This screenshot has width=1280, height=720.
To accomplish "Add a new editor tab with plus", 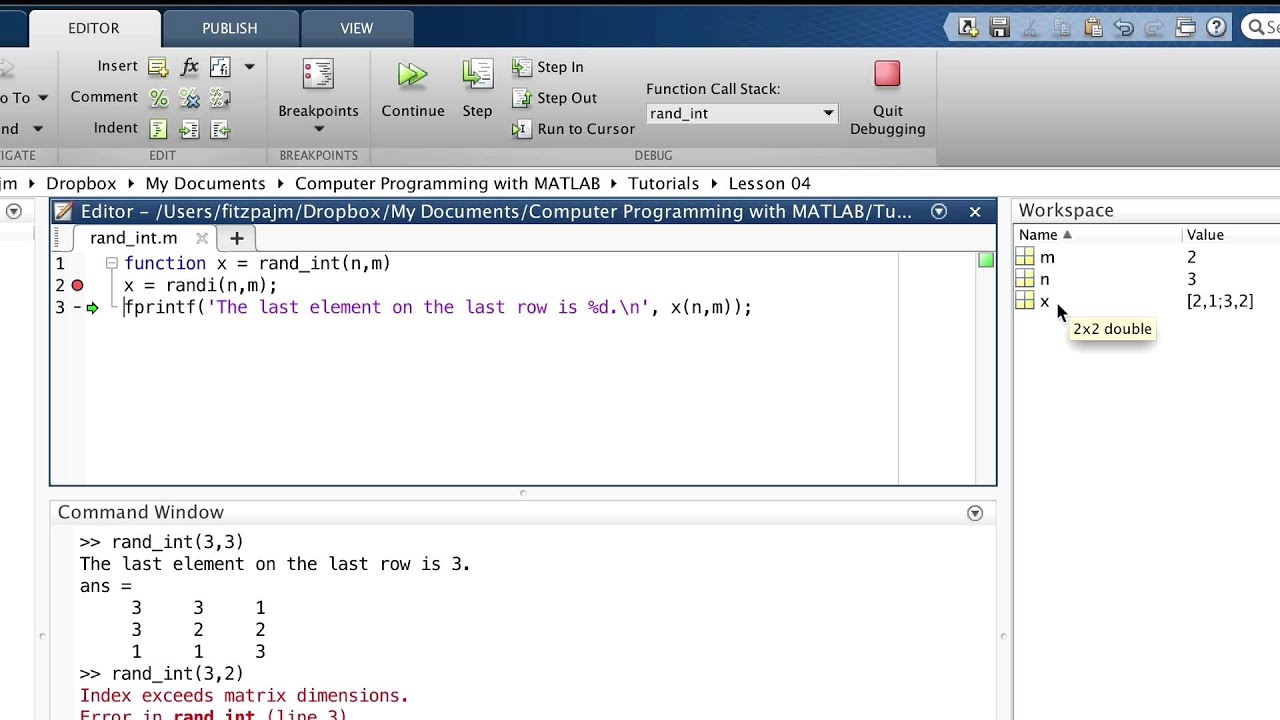I will coord(237,238).
